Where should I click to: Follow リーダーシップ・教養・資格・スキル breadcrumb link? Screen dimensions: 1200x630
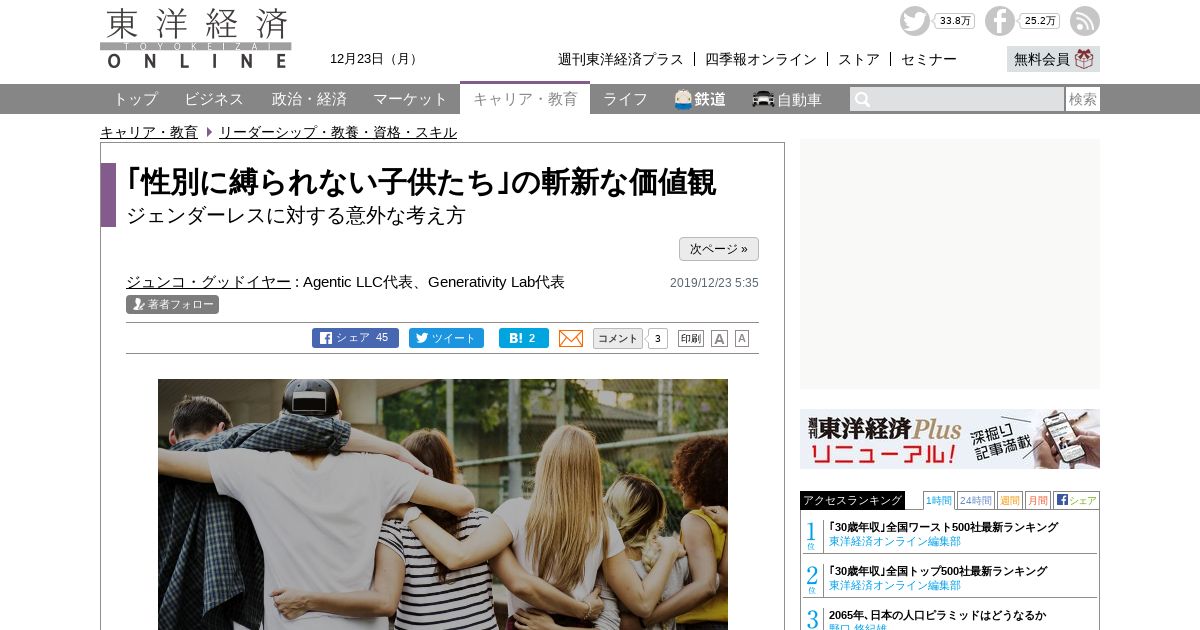[338, 132]
